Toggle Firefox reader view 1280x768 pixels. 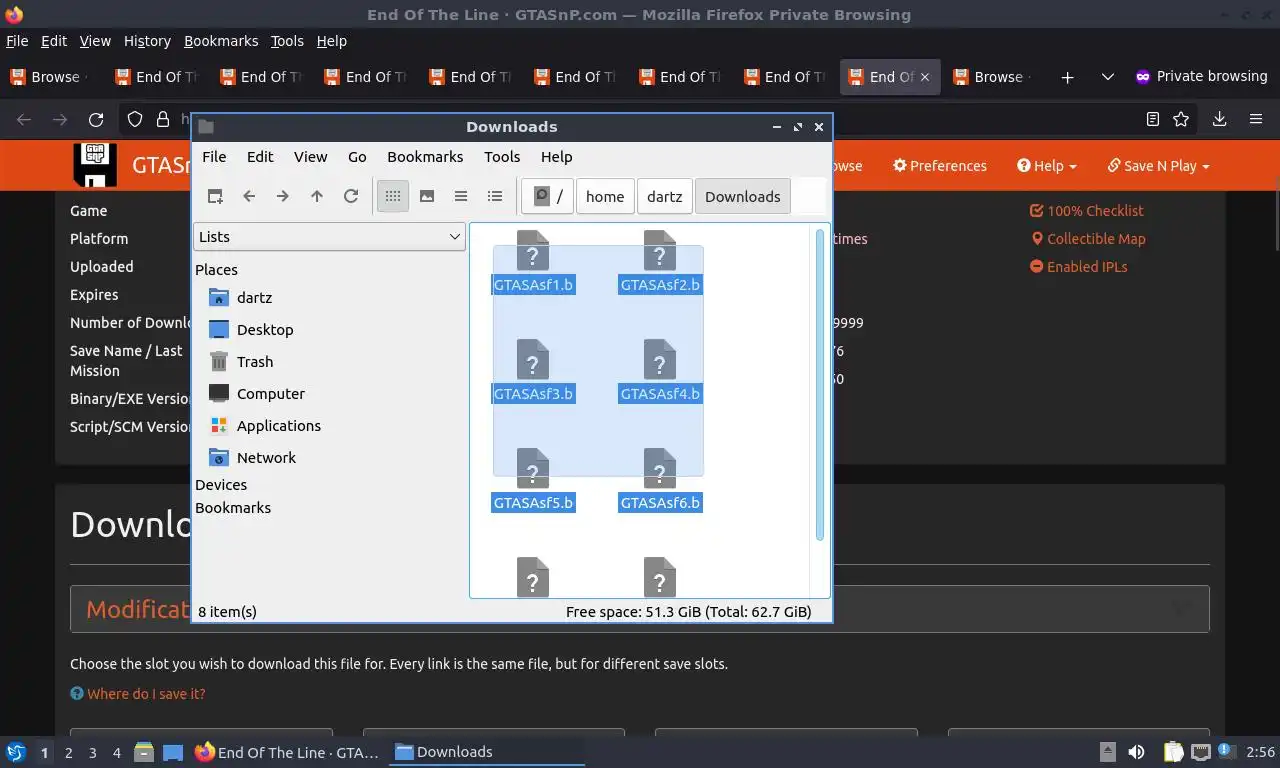click(x=1153, y=119)
